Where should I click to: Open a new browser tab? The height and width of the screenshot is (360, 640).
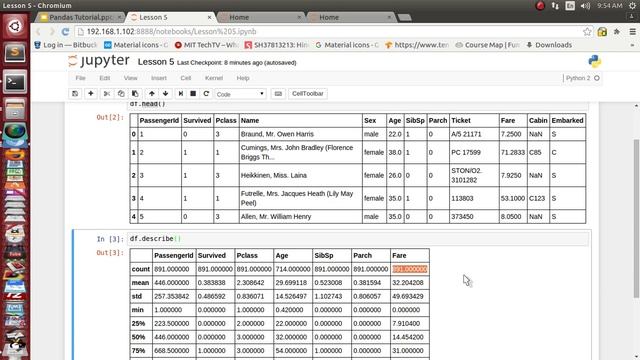click(404, 17)
